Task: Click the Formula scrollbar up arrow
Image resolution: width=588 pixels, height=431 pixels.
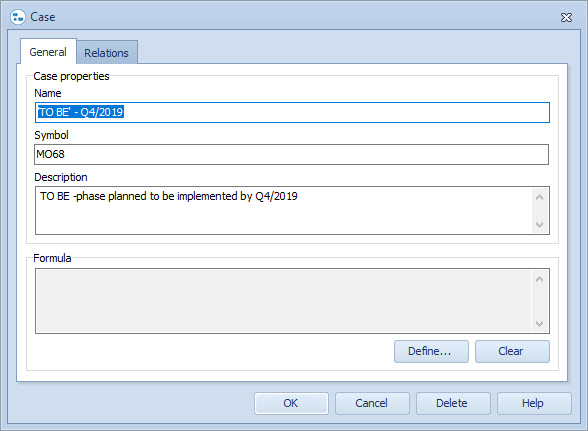Action: (540, 279)
